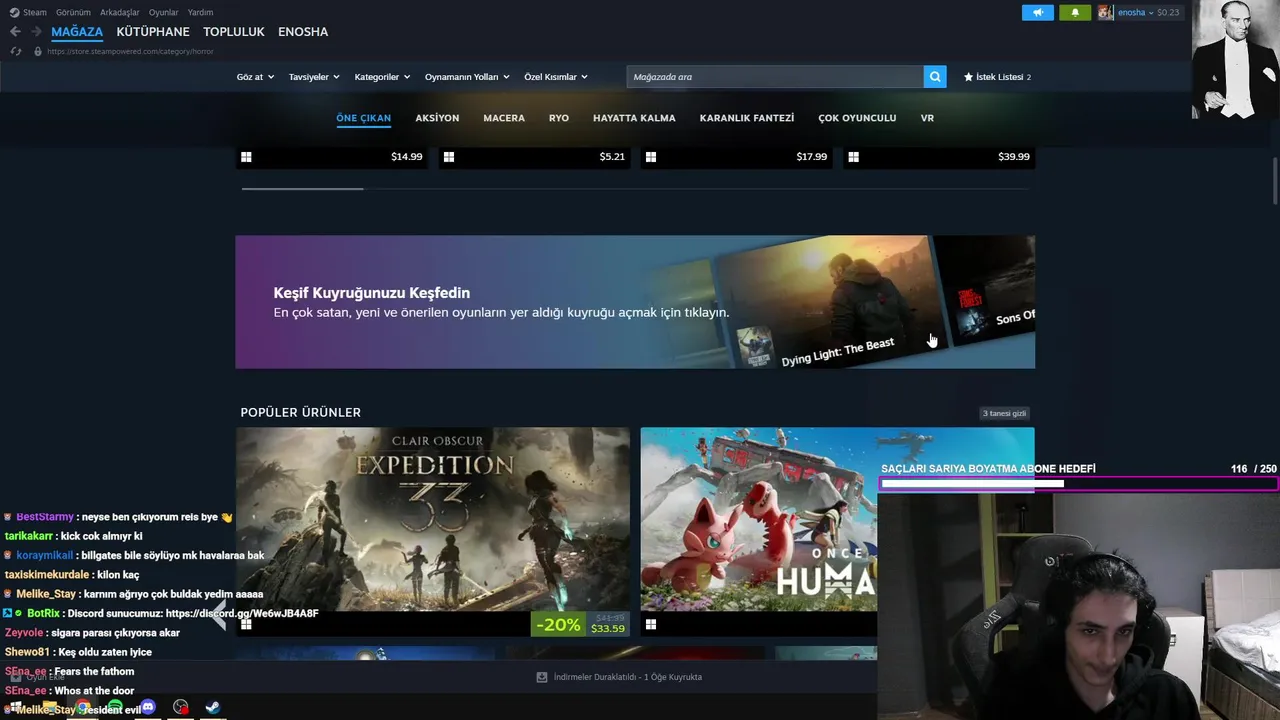Viewport: 1280px width, 720px height.
Task: Click the $0.23 wallet balance
Action: (1168, 12)
